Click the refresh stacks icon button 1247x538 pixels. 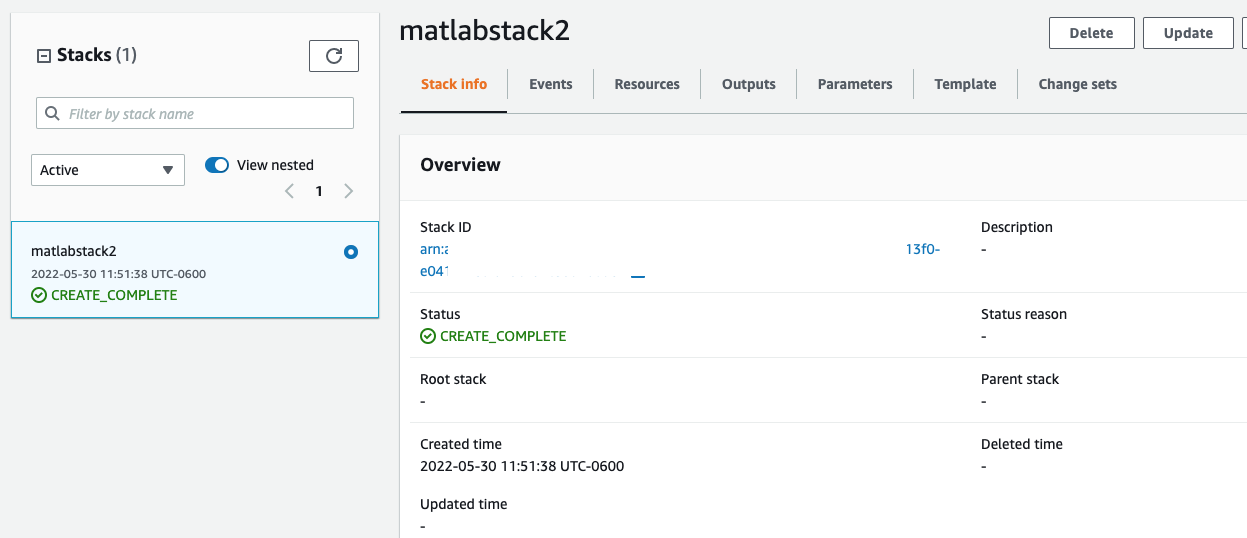(x=334, y=56)
